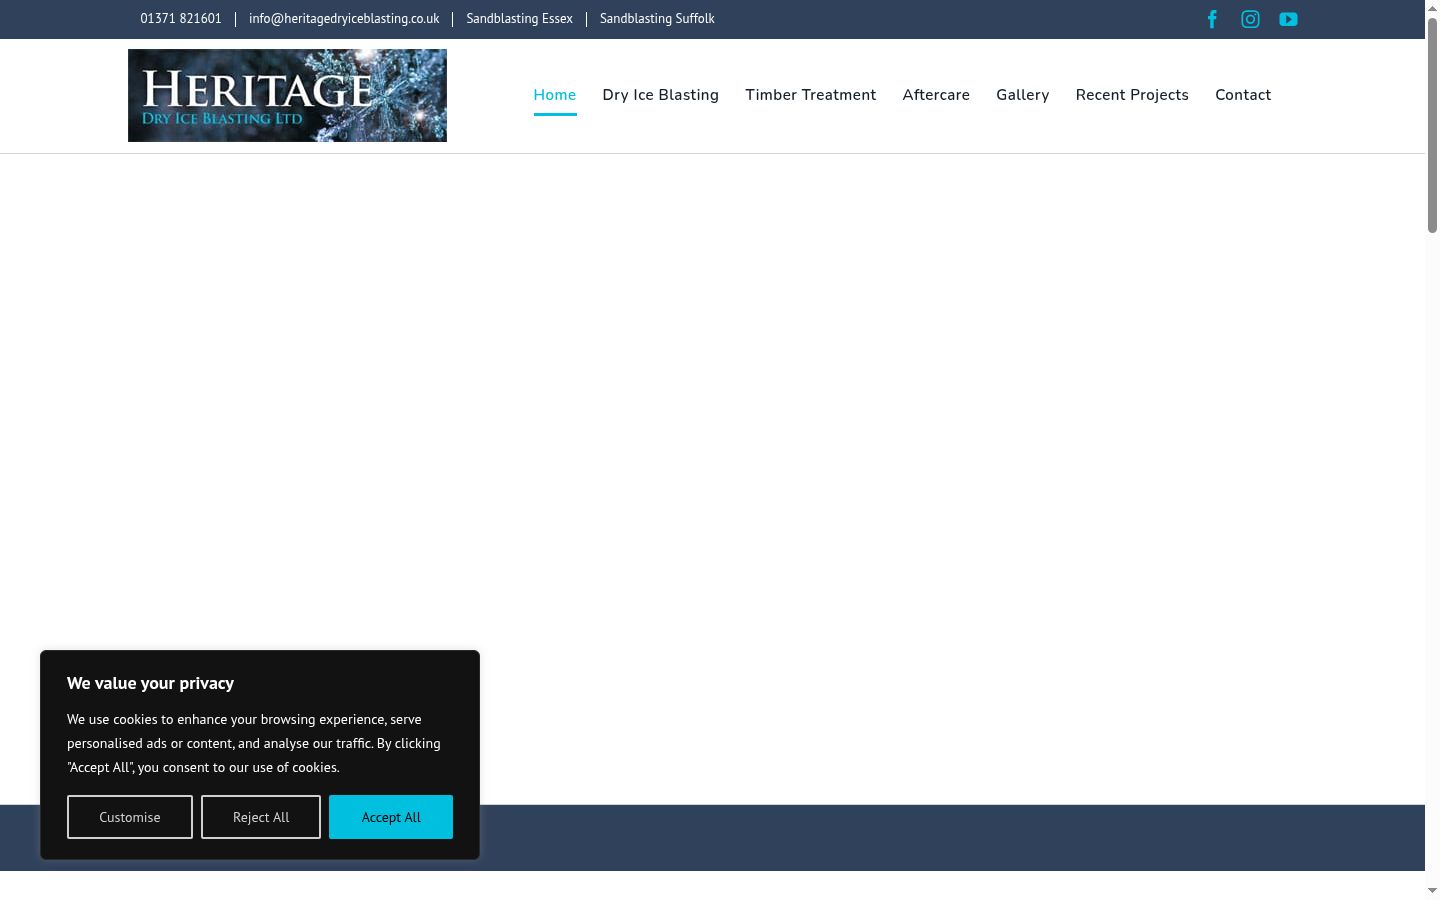This screenshot has width=1440, height=900.
Task: Select the Home menu item
Action: pyautogui.click(x=554, y=95)
